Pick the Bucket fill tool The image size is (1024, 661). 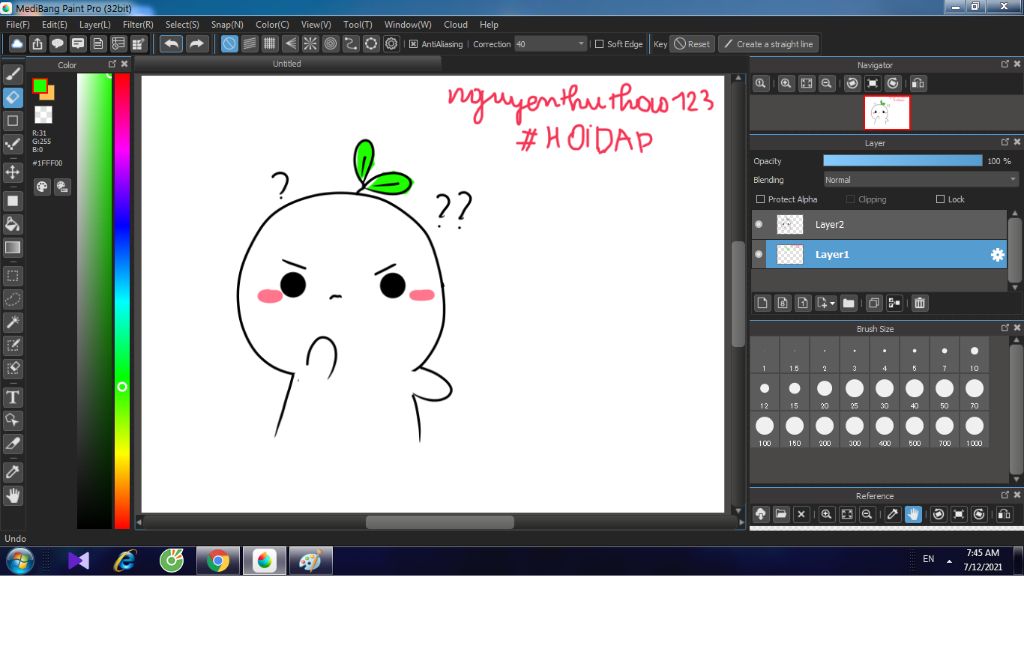12,224
